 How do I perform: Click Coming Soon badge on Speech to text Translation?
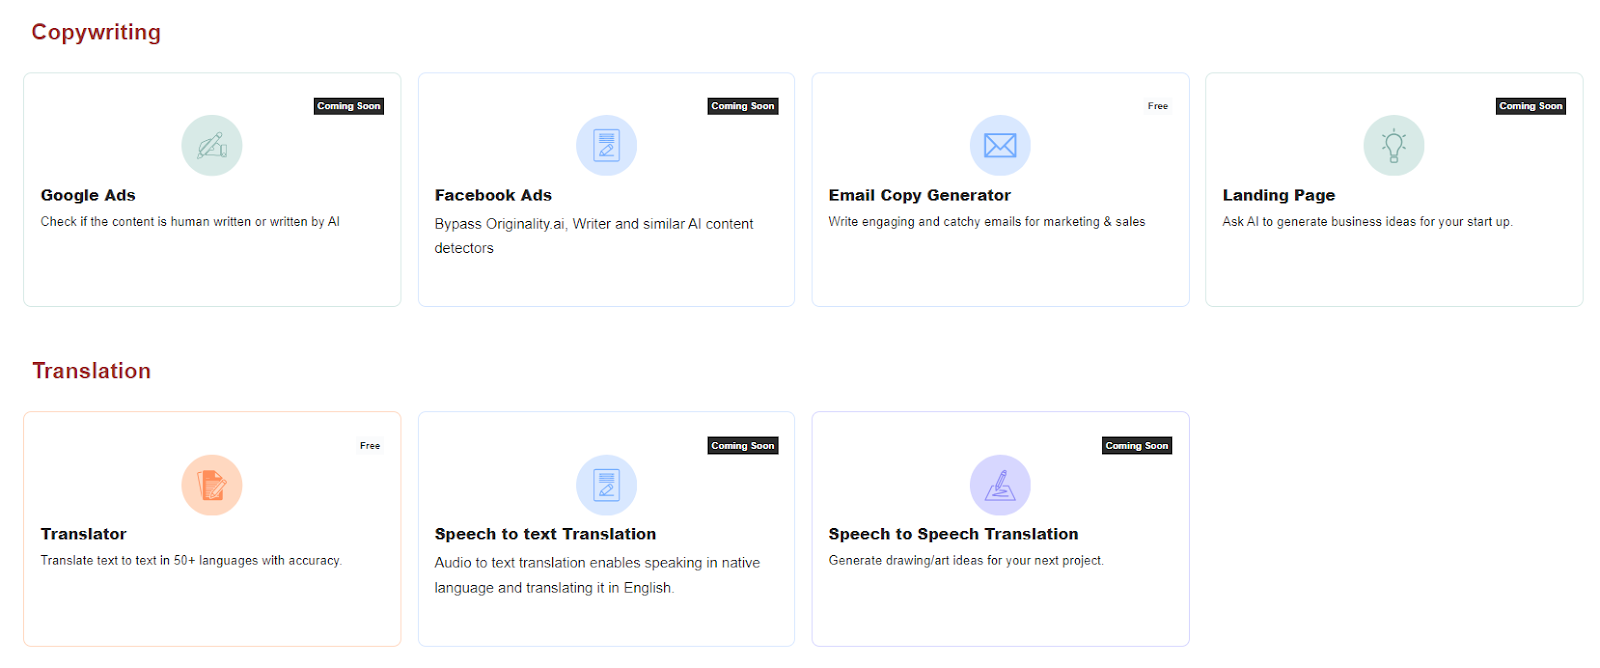click(743, 446)
